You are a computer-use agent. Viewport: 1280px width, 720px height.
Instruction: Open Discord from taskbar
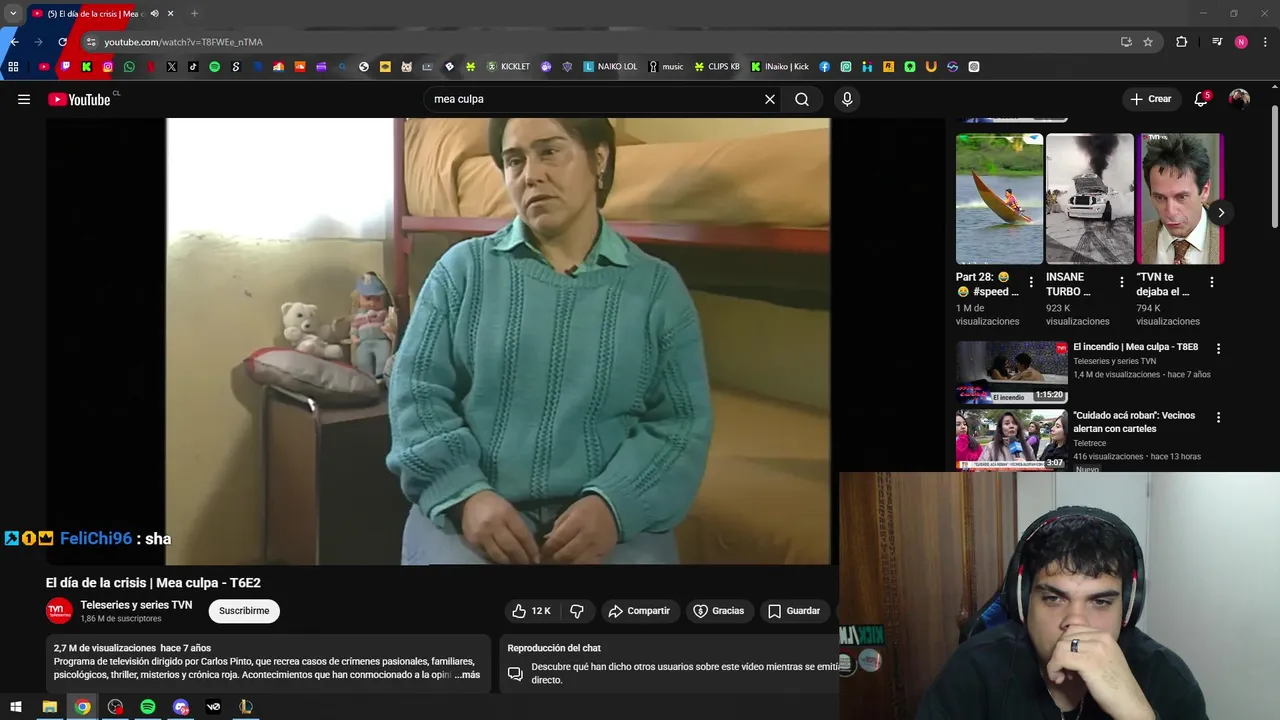(x=181, y=707)
